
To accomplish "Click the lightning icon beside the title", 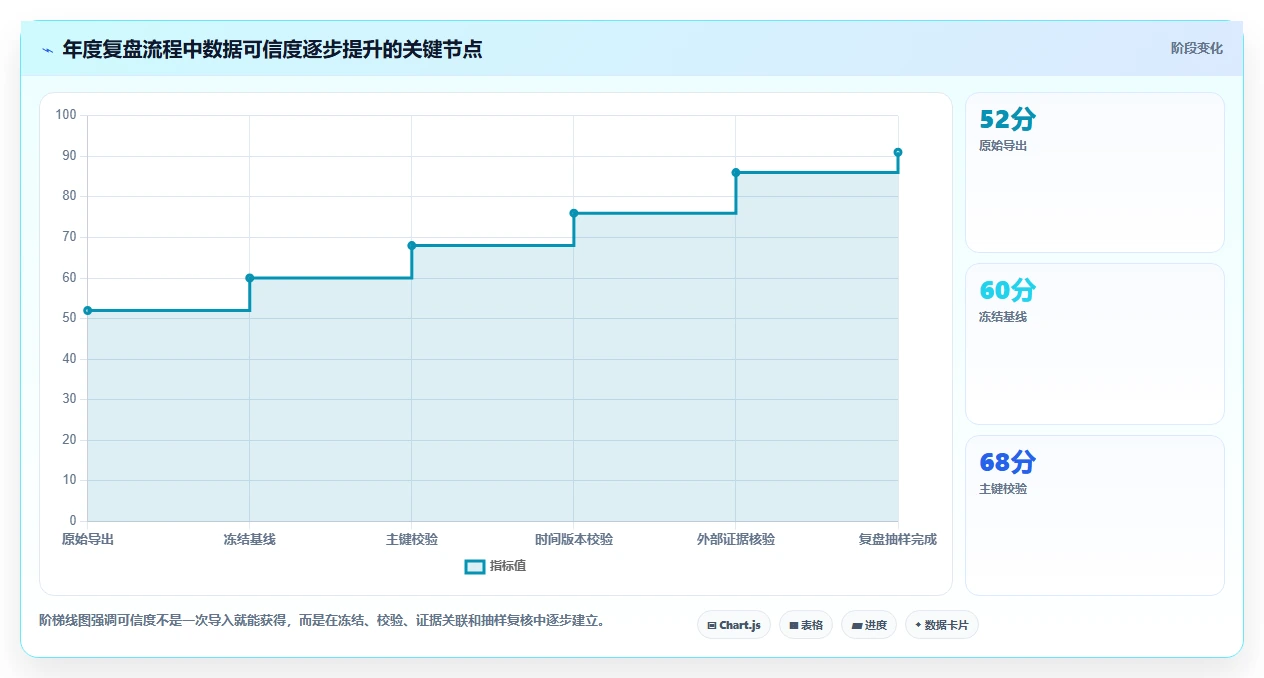I will (47, 50).
